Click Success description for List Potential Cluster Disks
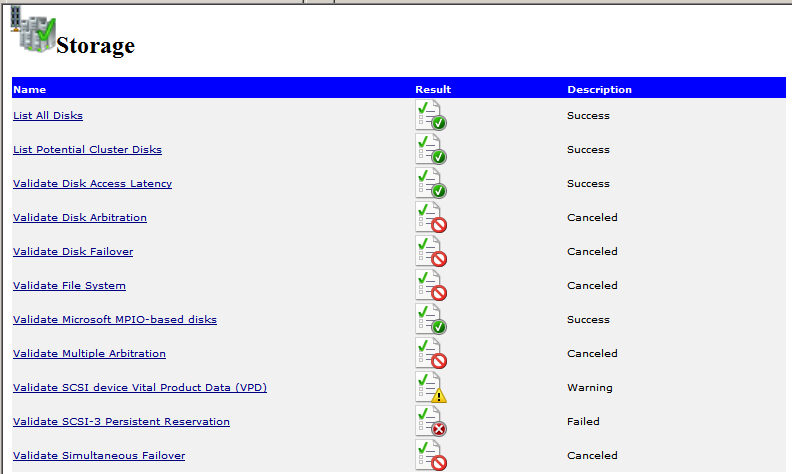792x474 pixels. coord(588,150)
